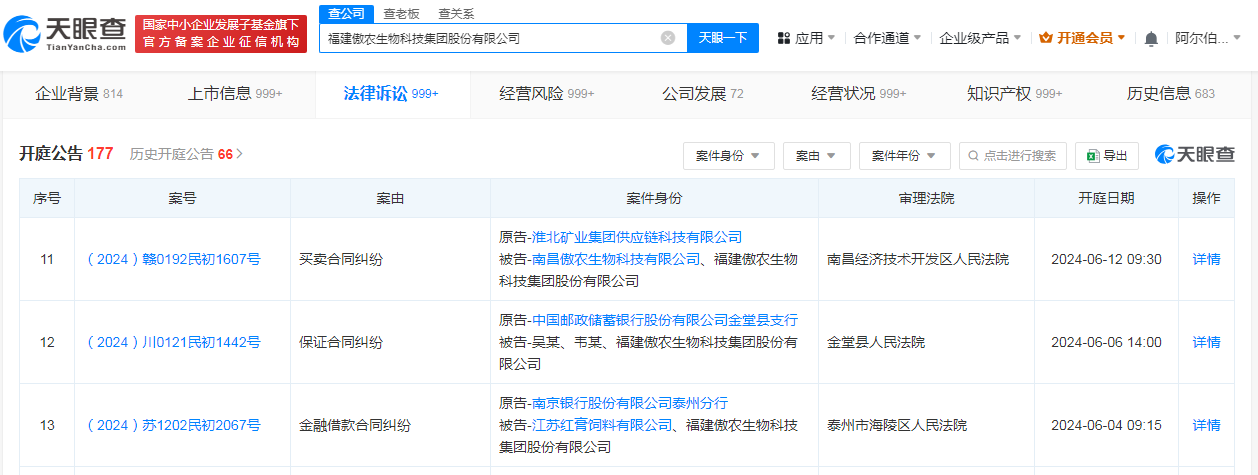Clear the search box with the X icon
The width and height of the screenshot is (1258, 475).
click(x=668, y=38)
